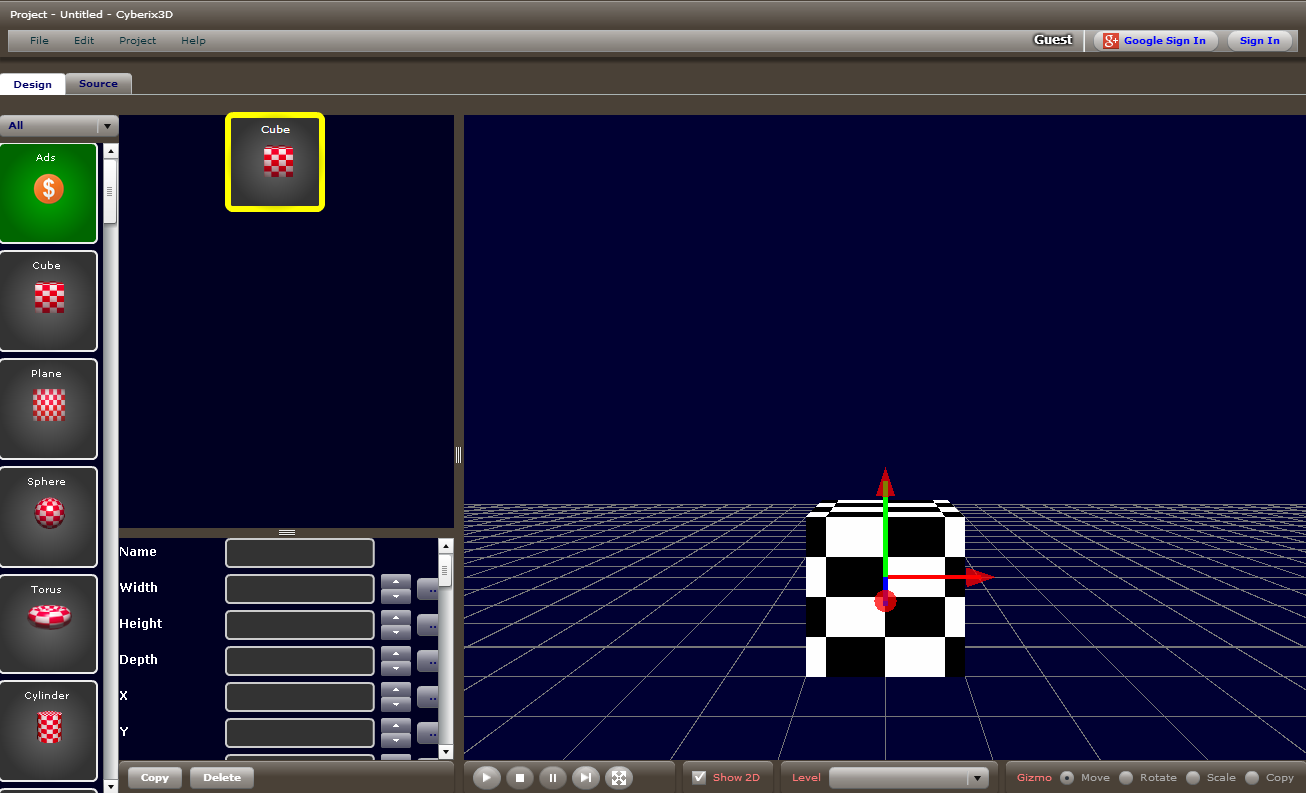Select the Sphere object in the library
Screen dimensions: 1306x793
point(48,517)
